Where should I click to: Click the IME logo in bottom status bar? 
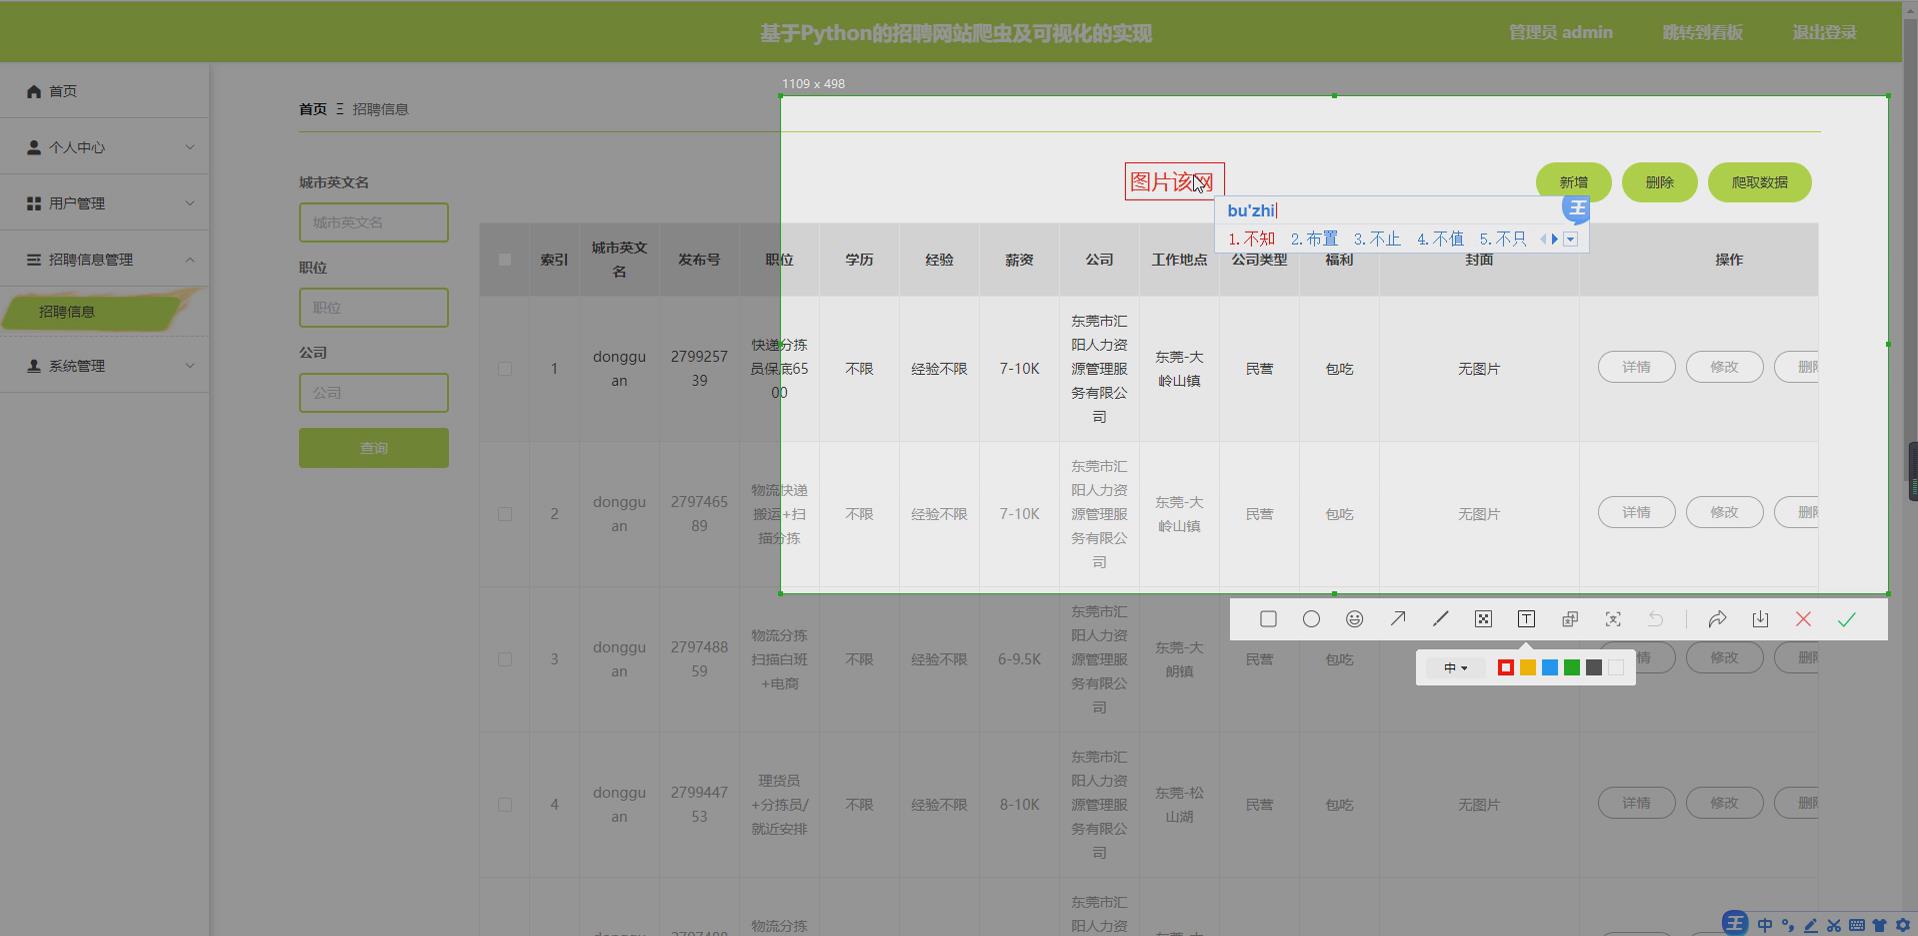click(1735, 923)
